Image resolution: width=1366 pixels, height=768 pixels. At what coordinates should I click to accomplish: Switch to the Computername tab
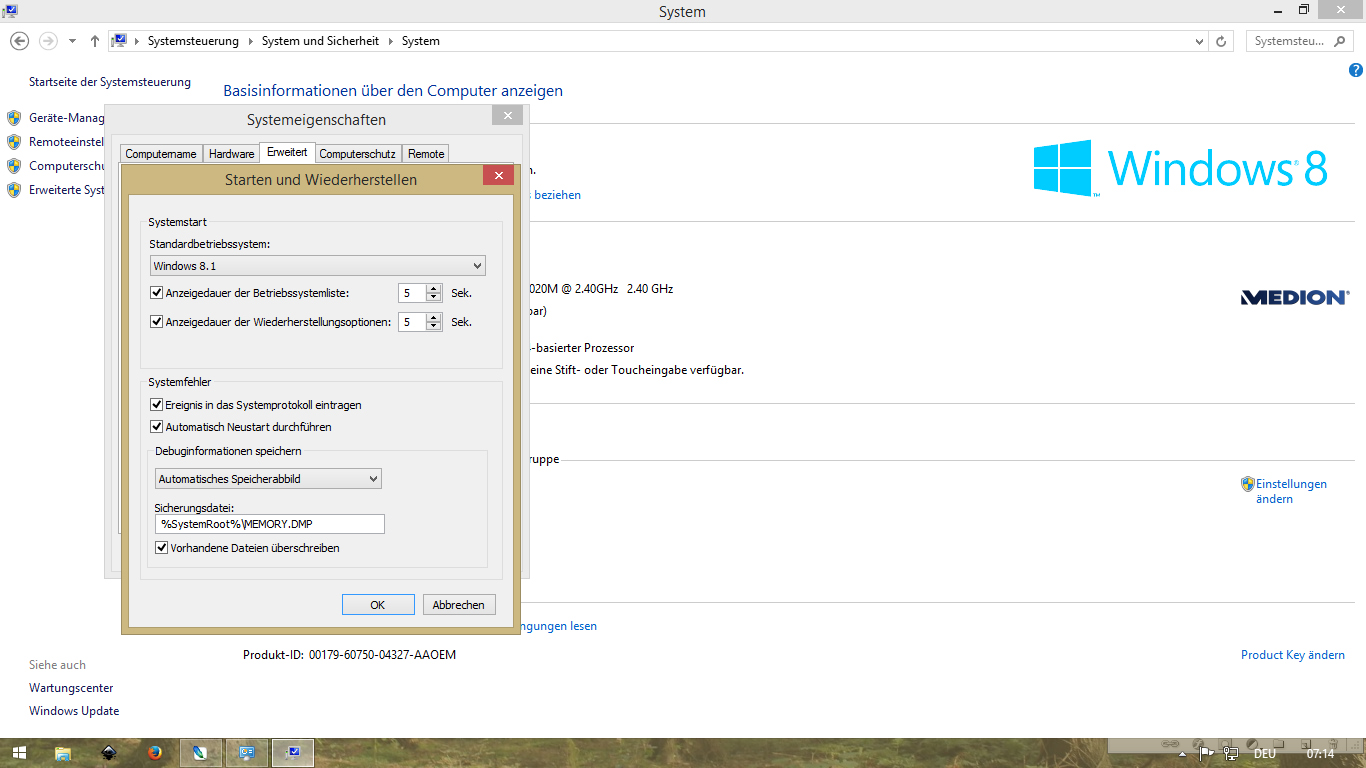(161, 154)
